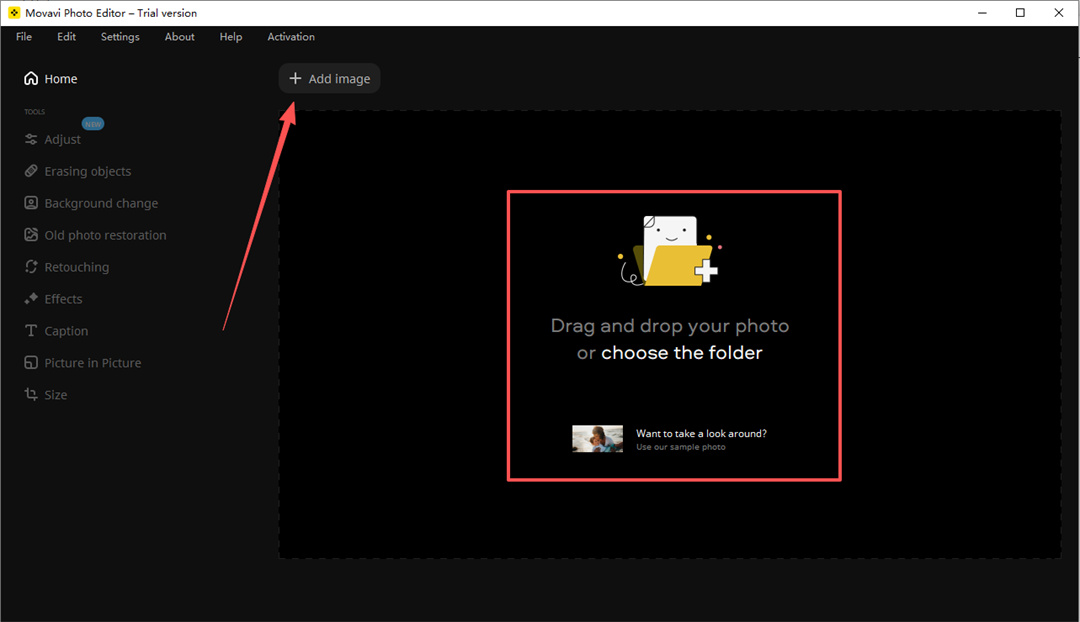Open the Activation menu

[x=291, y=37]
